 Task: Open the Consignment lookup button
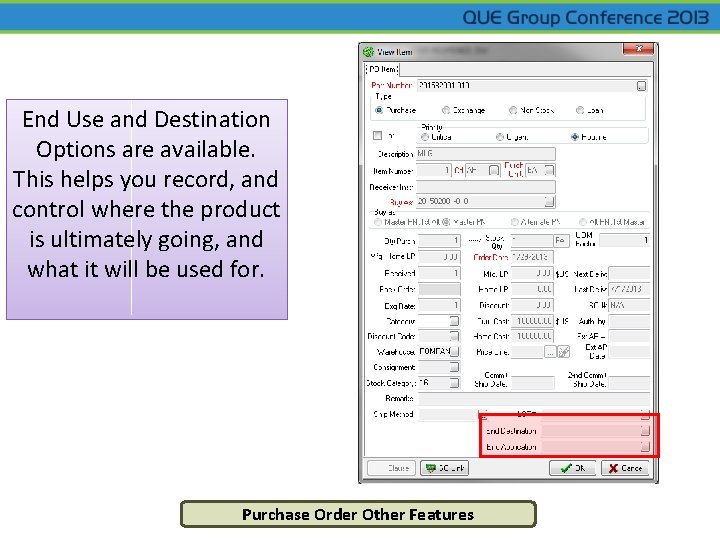(454, 367)
